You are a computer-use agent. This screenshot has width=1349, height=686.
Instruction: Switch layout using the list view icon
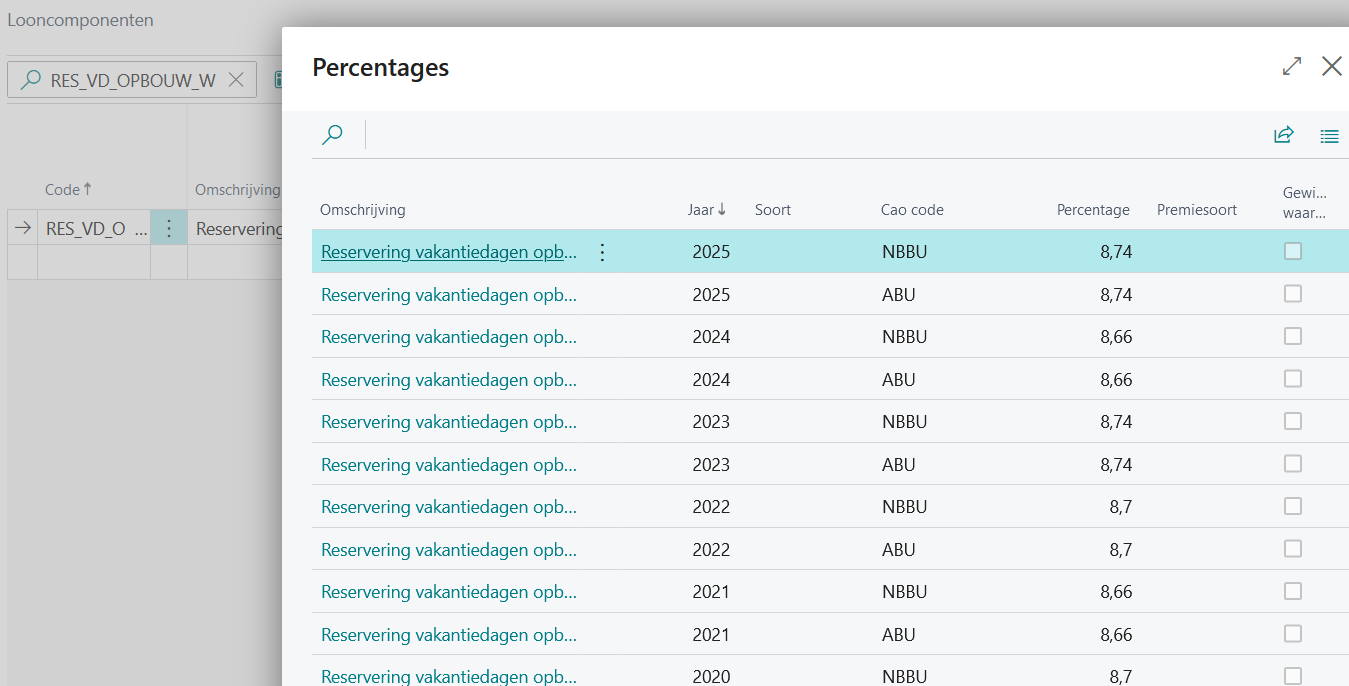pos(1329,136)
